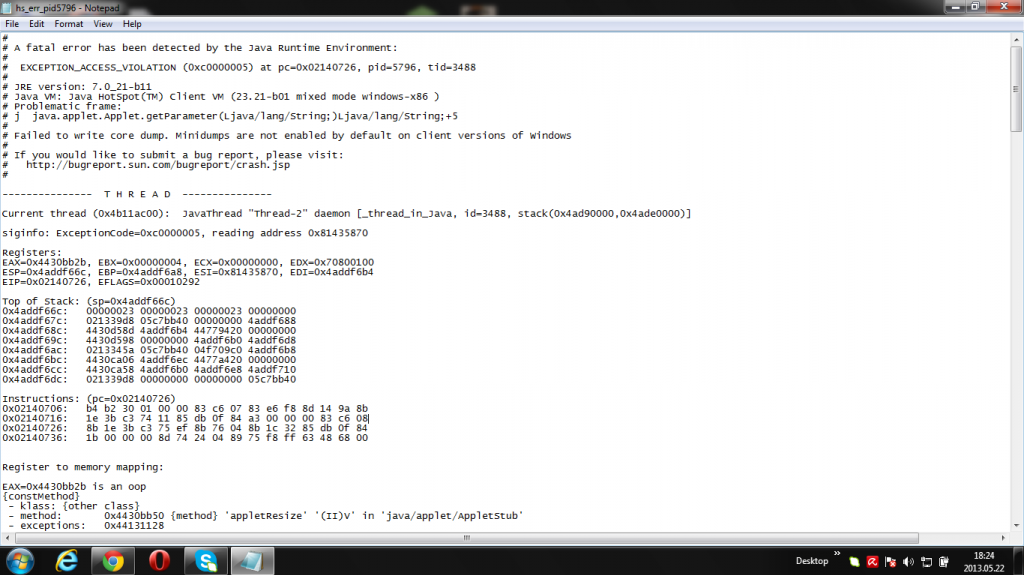
Task: Minimize the Notepad window
Action: (x=955, y=7)
